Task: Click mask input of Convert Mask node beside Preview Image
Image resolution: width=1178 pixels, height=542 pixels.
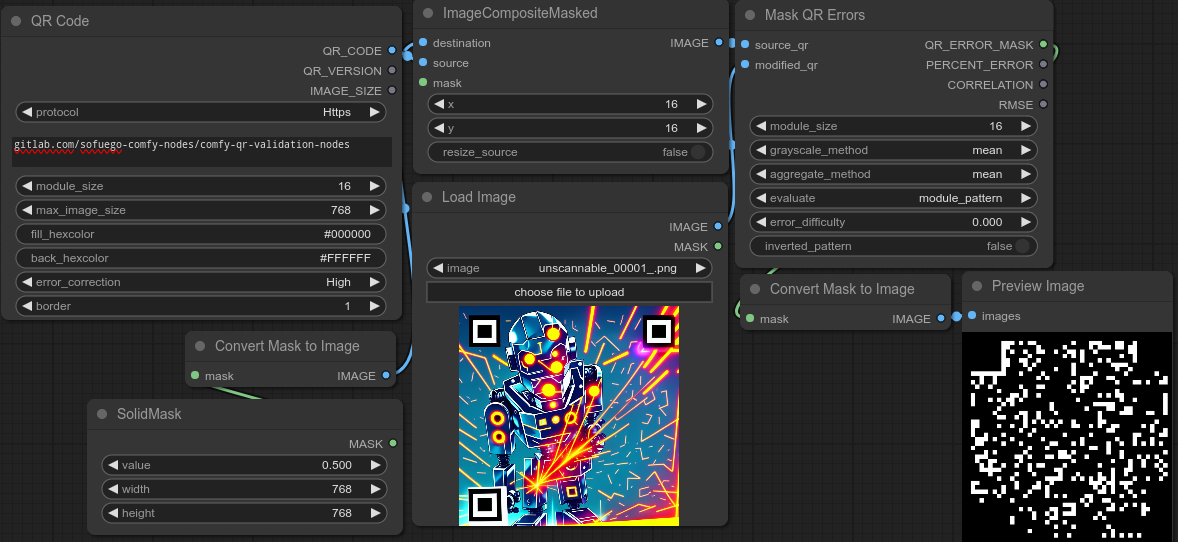Action: click(x=750, y=319)
